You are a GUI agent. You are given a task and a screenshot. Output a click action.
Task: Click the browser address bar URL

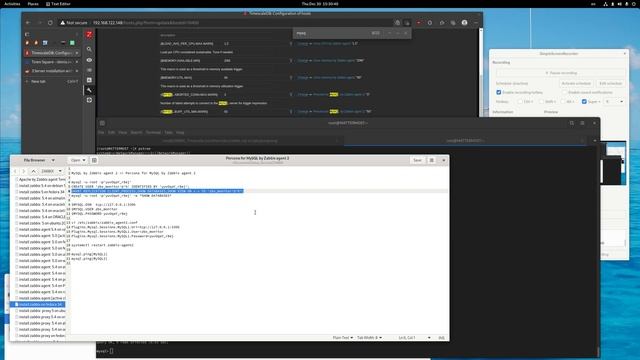[146, 23]
